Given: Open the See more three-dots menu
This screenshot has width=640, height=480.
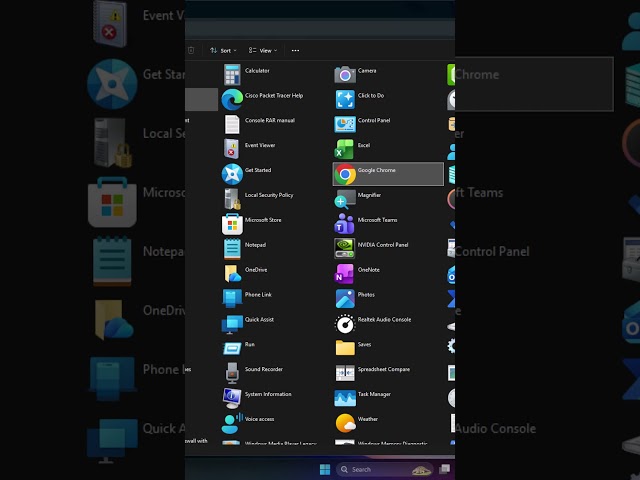Looking at the screenshot, I should pyautogui.click(x=296, y=51).
